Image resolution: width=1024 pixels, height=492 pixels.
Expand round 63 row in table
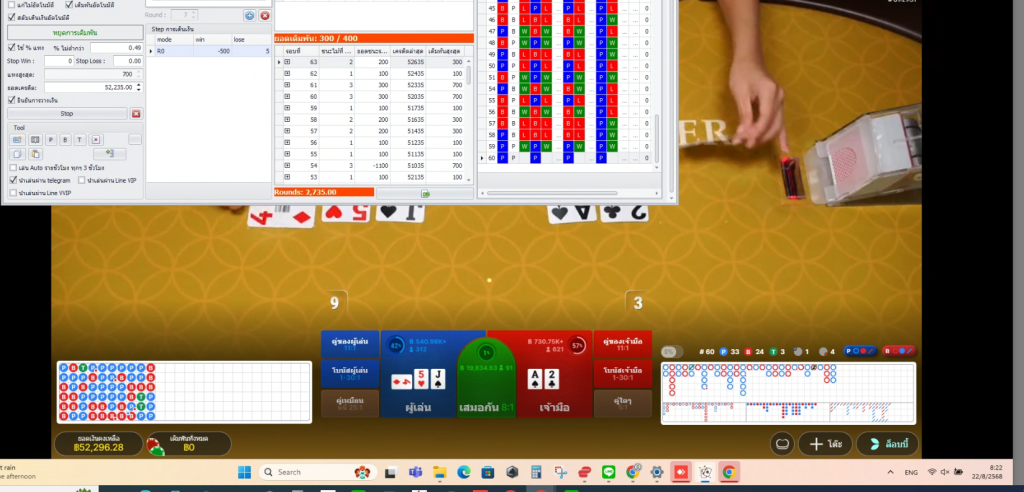coord(287,62)
